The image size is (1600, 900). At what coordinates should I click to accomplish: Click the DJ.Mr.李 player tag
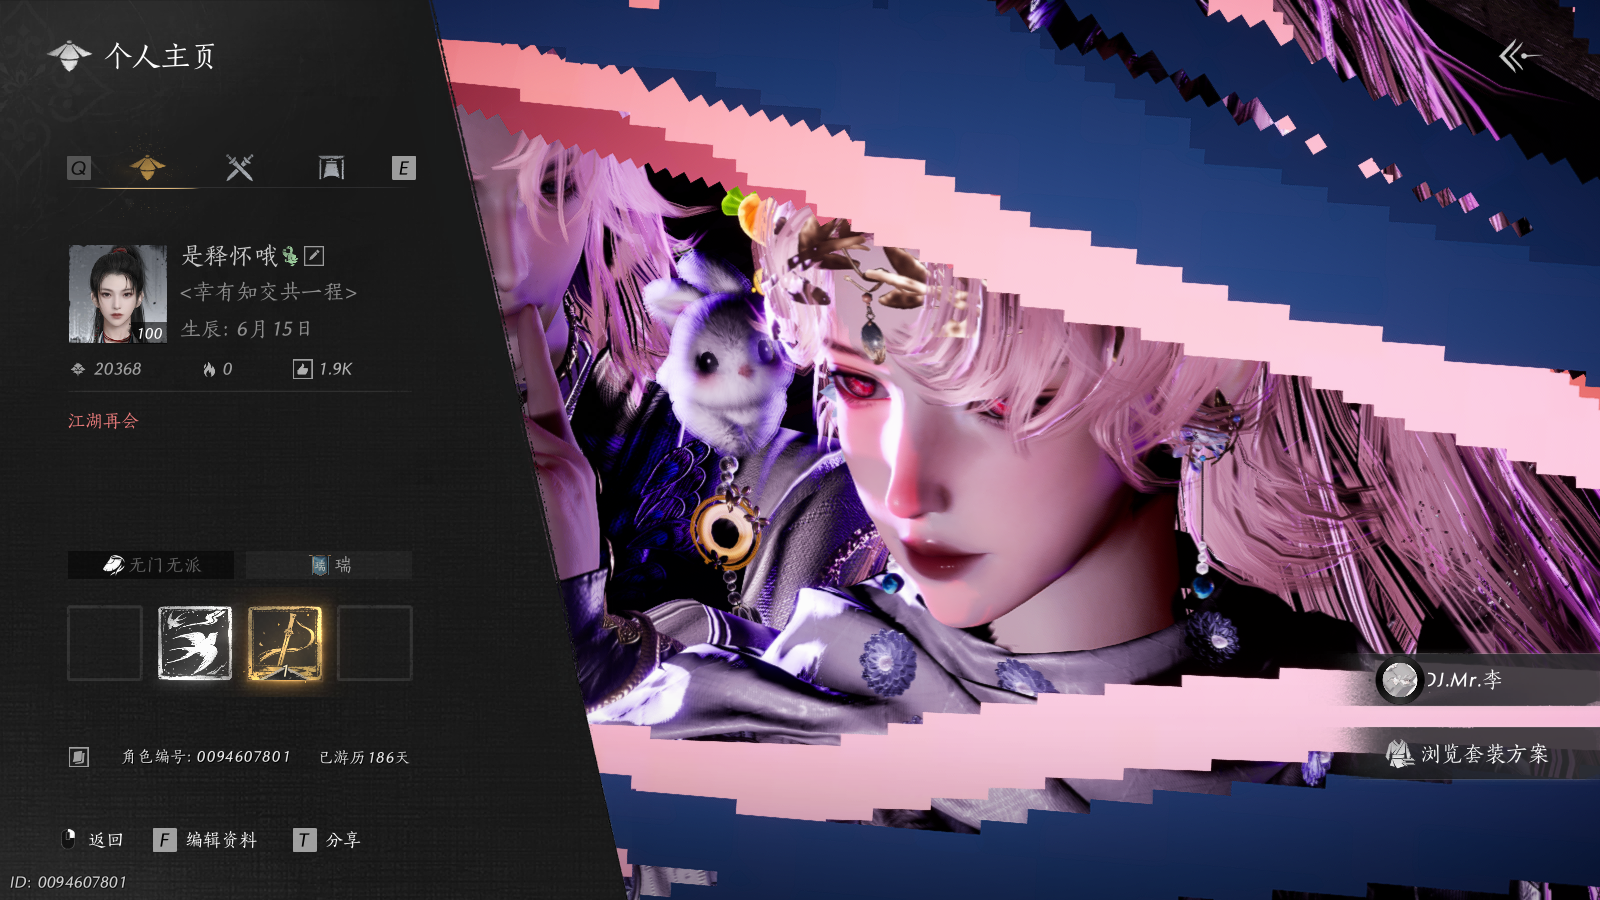[1445, 681]
